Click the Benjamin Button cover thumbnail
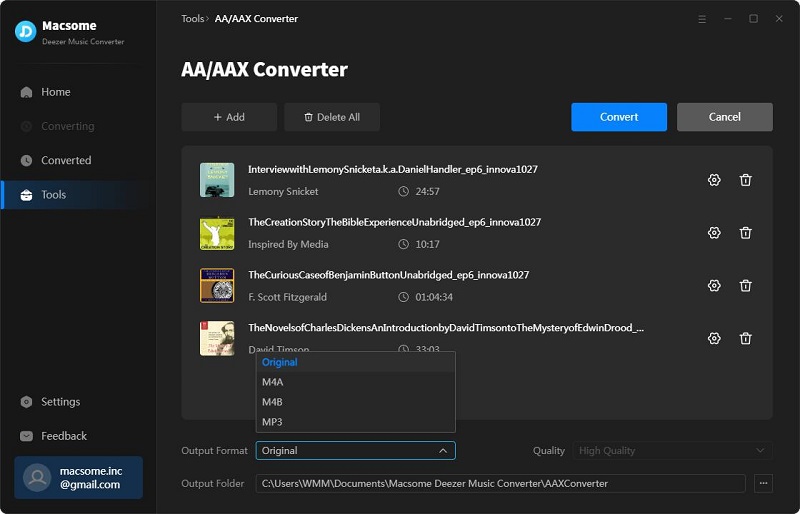The width and height of the screenshot is (800, 514). coord(217,285)
